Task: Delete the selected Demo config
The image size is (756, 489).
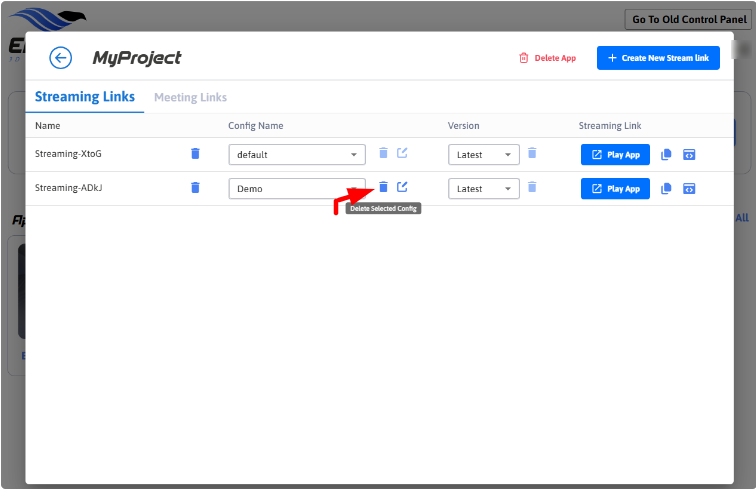Action: tap(383, 187)
